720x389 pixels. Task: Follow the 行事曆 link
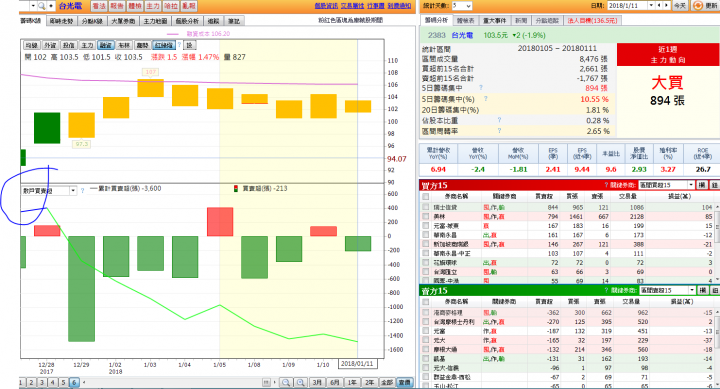point(376,6)
